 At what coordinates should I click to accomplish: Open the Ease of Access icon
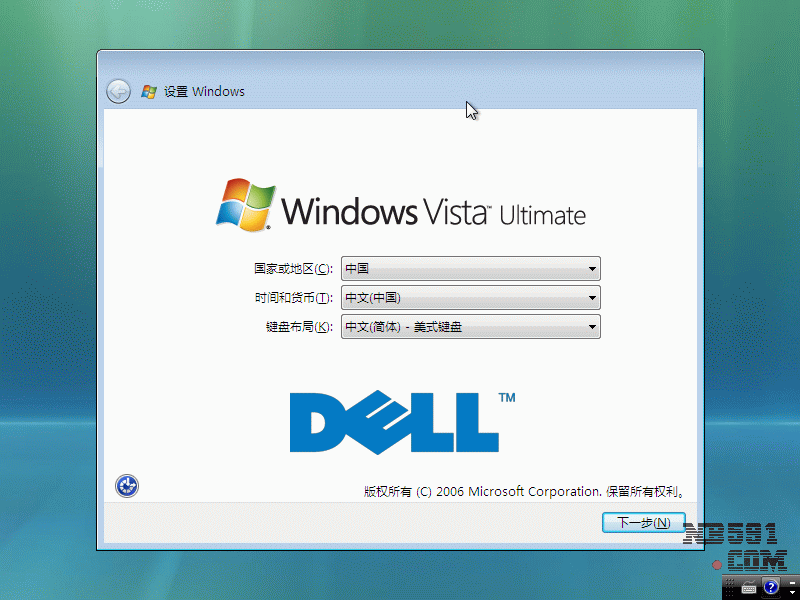tap(127, 486)
